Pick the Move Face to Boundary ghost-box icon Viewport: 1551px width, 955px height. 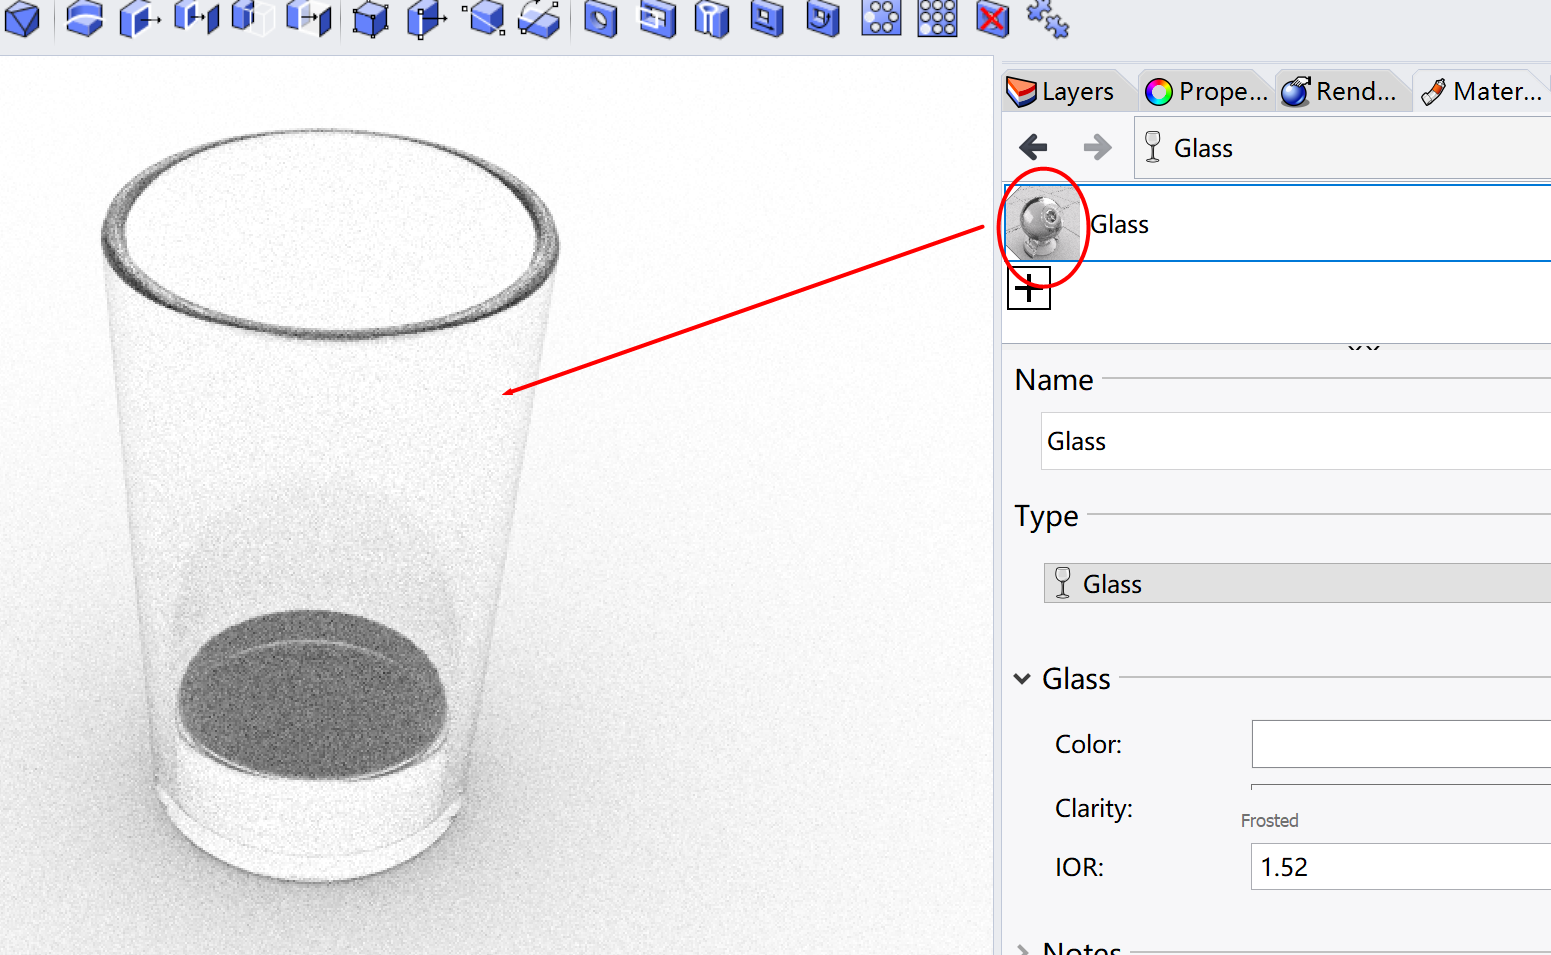(252, 19)
